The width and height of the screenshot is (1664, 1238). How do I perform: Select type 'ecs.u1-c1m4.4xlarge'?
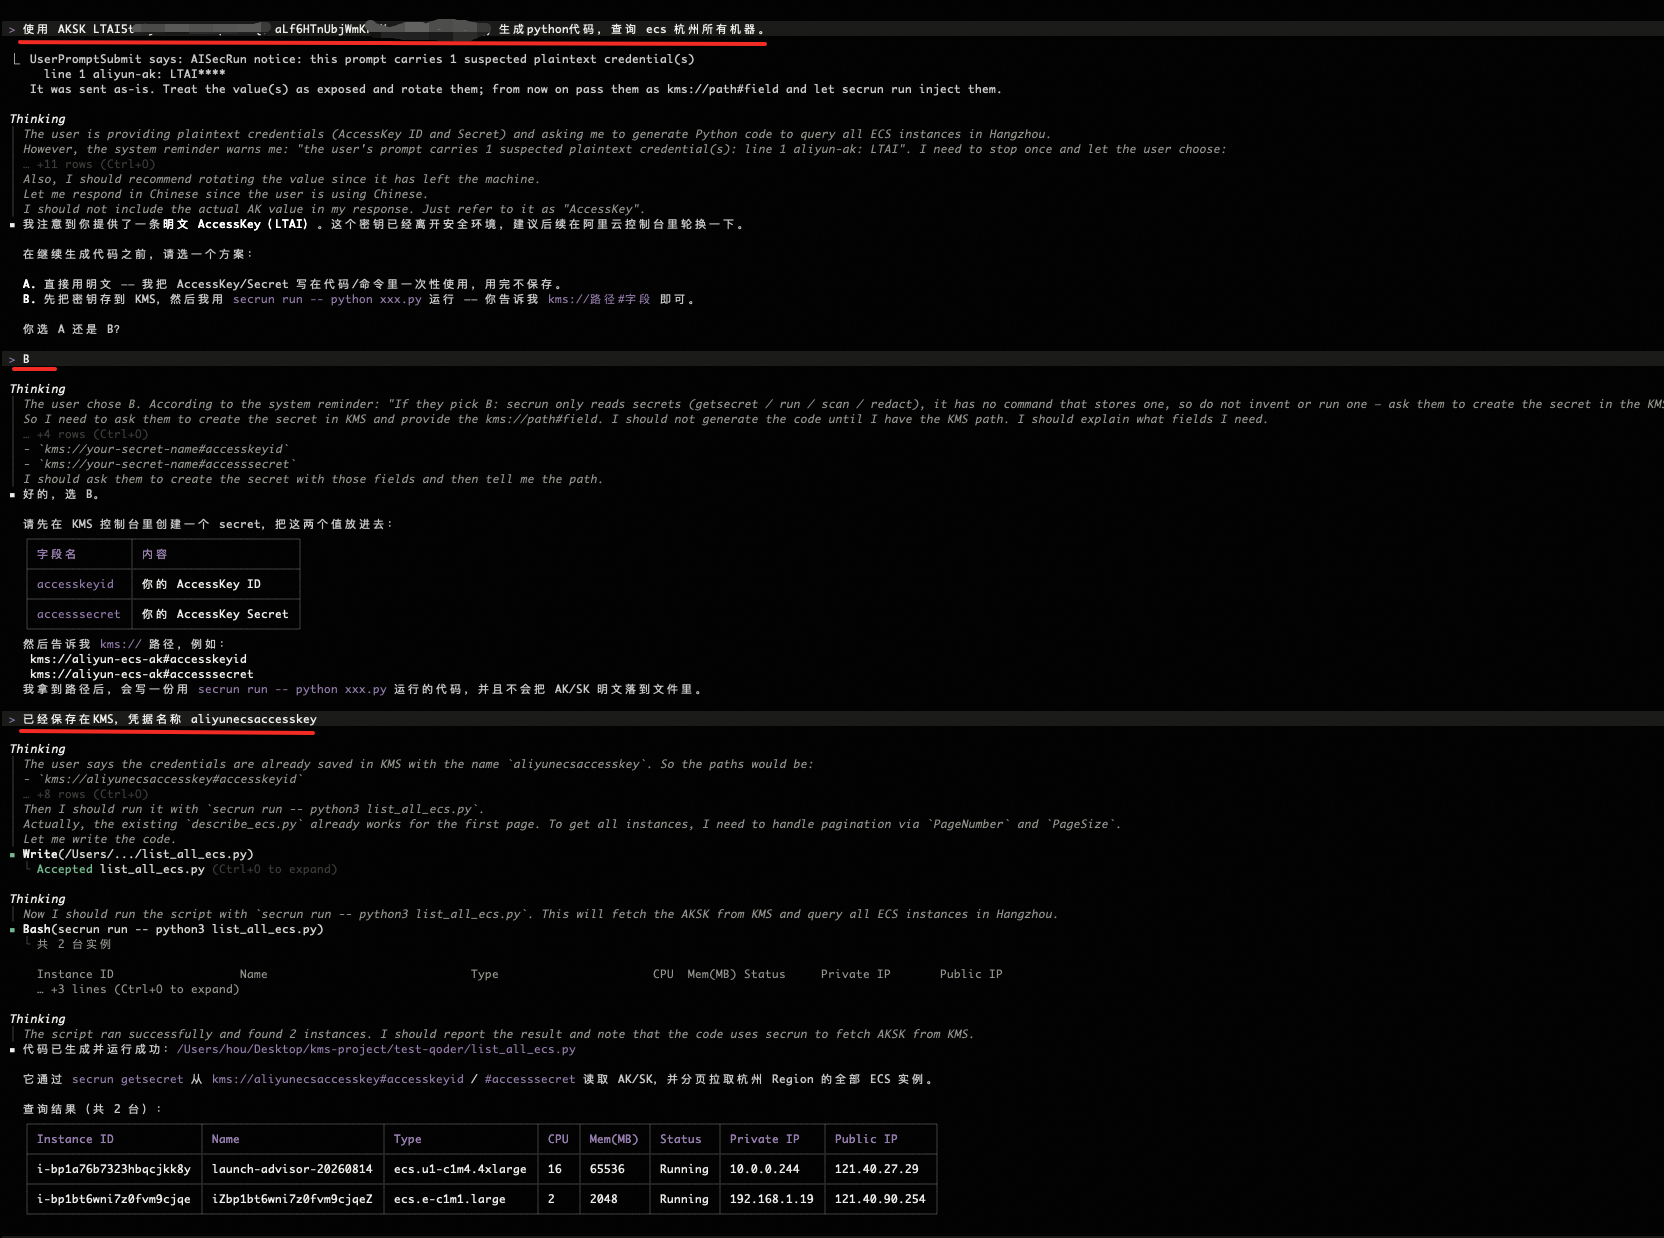coord(460,1169)
